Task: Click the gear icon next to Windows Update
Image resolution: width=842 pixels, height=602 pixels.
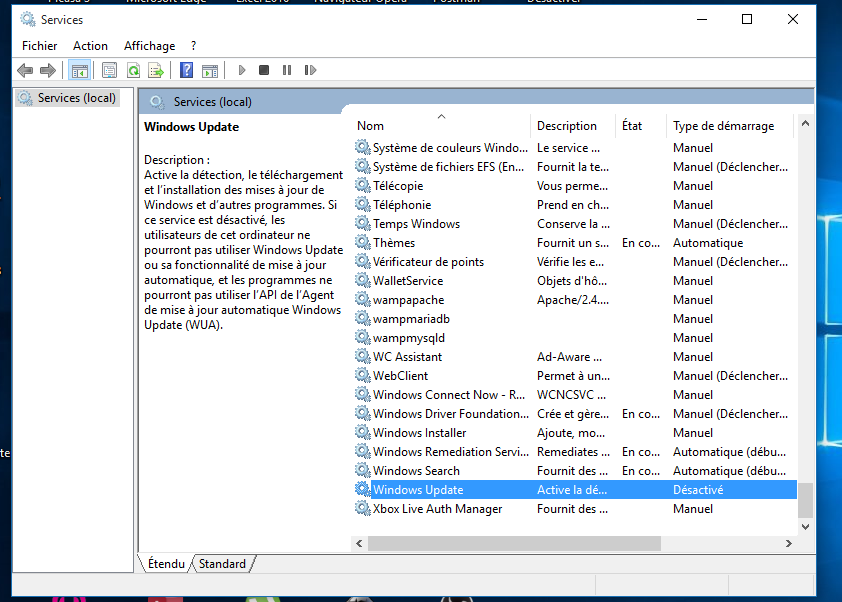Action: coord(363,489)
